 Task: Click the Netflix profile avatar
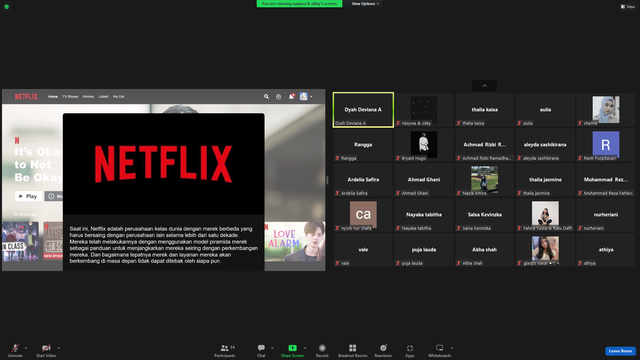(x=303, y=96)
